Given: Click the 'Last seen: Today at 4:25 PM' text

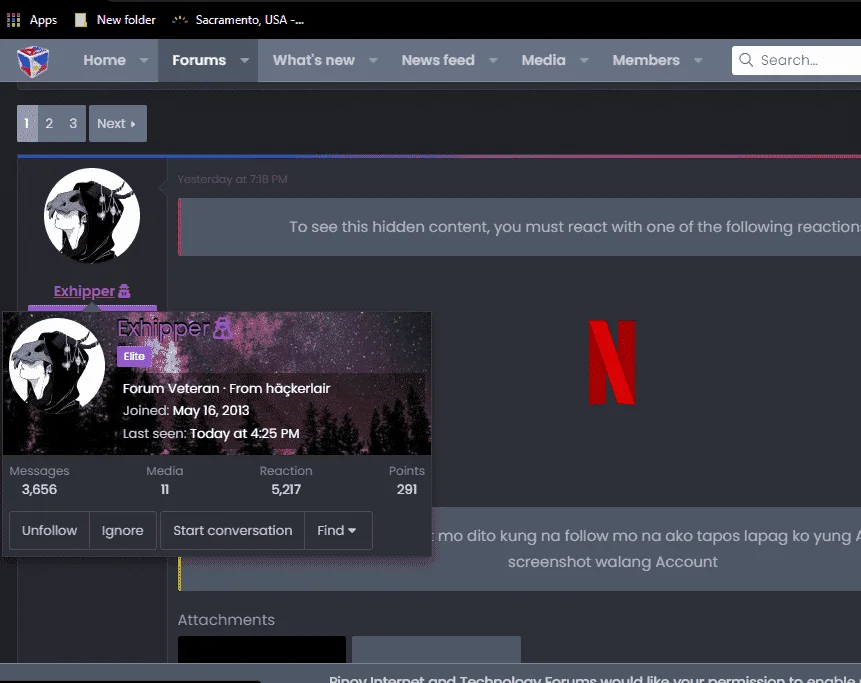Looking at the screenshot, I should point(211,434).
